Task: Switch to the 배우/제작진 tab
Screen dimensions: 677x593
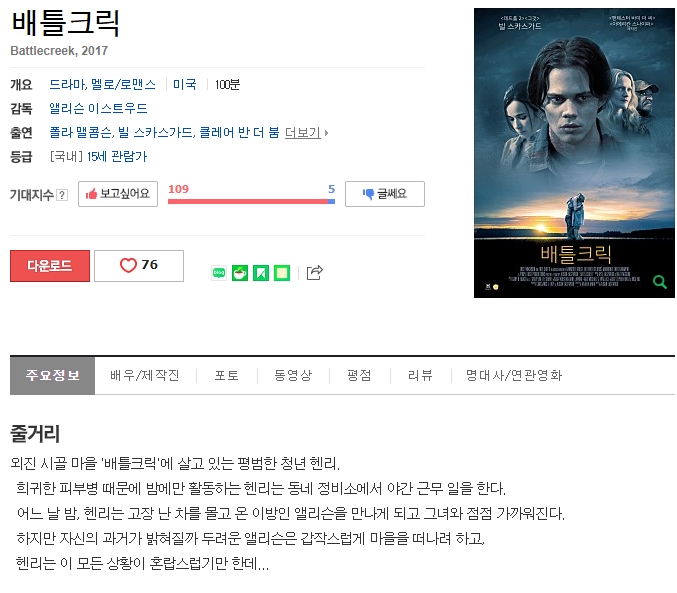Action: click(145, 375)
